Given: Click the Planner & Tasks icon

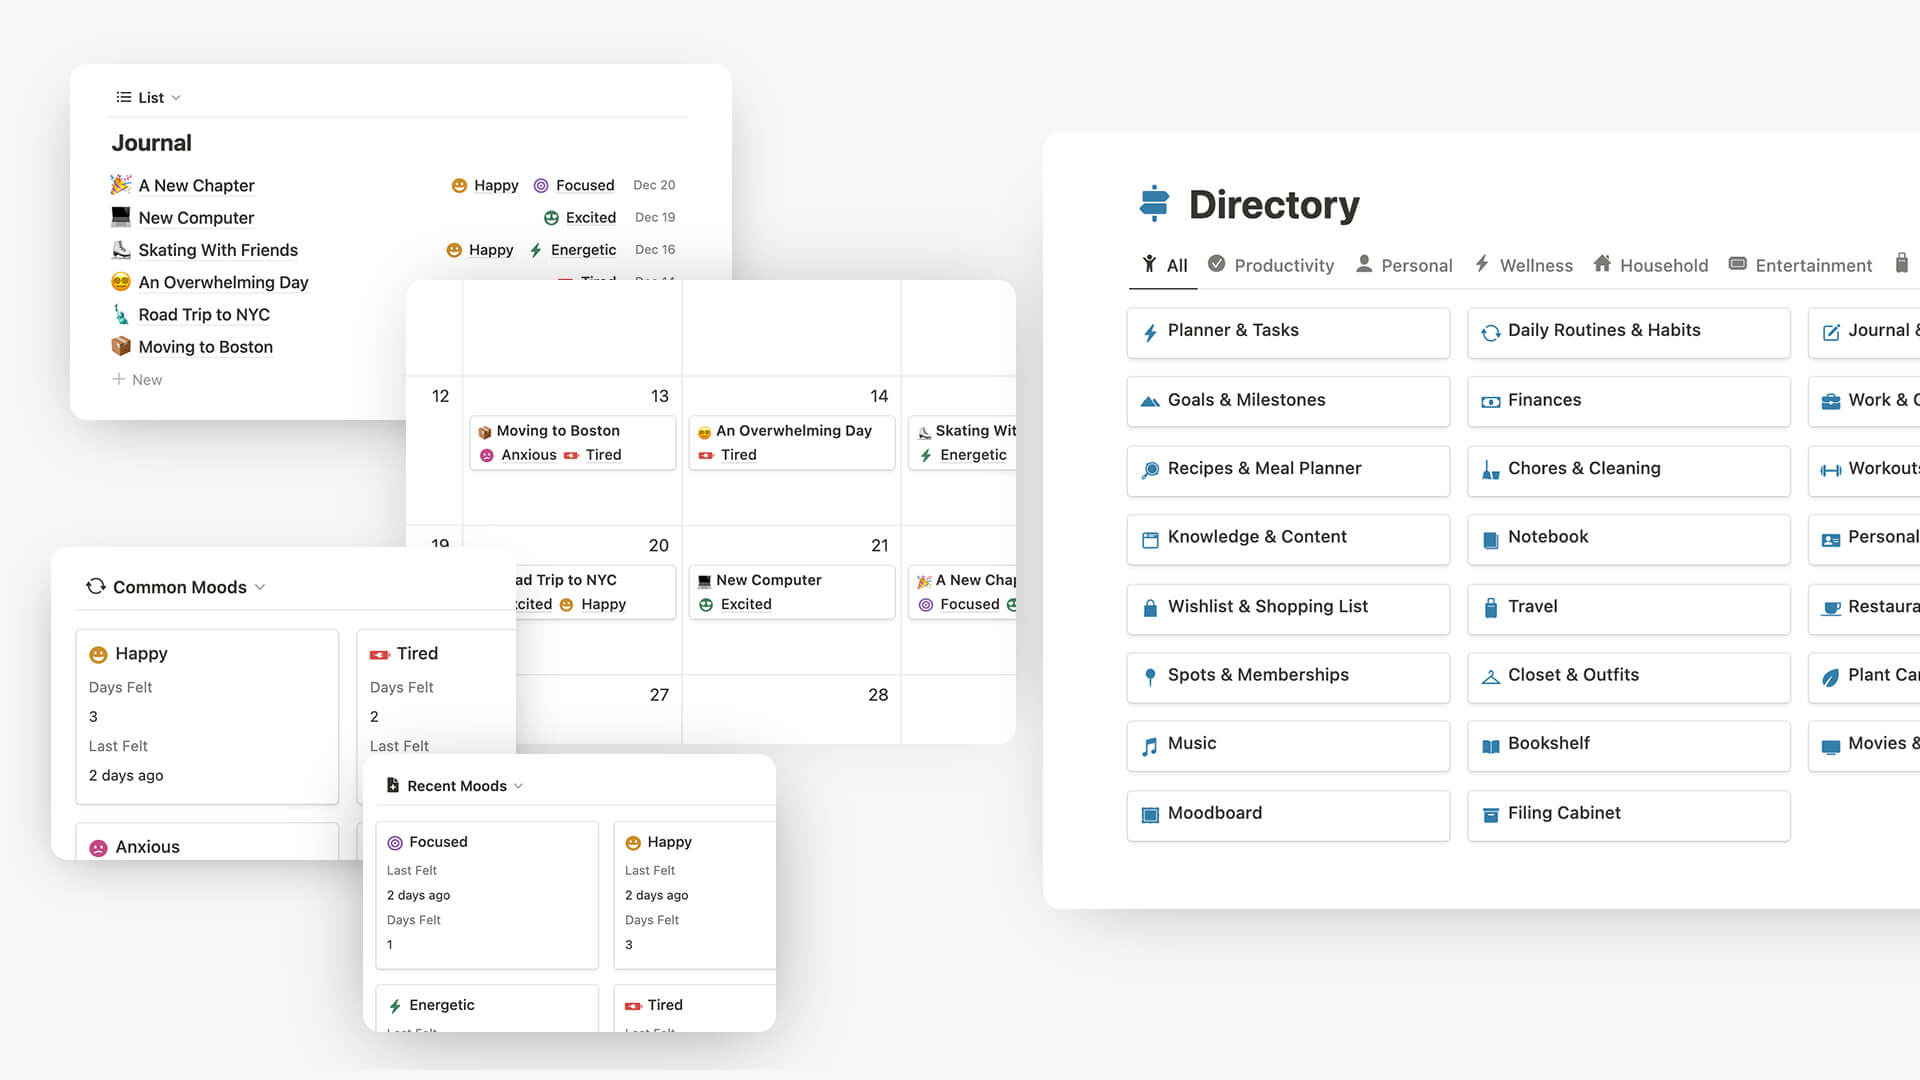Looking at the screenshot, I should coord(1150,330).
